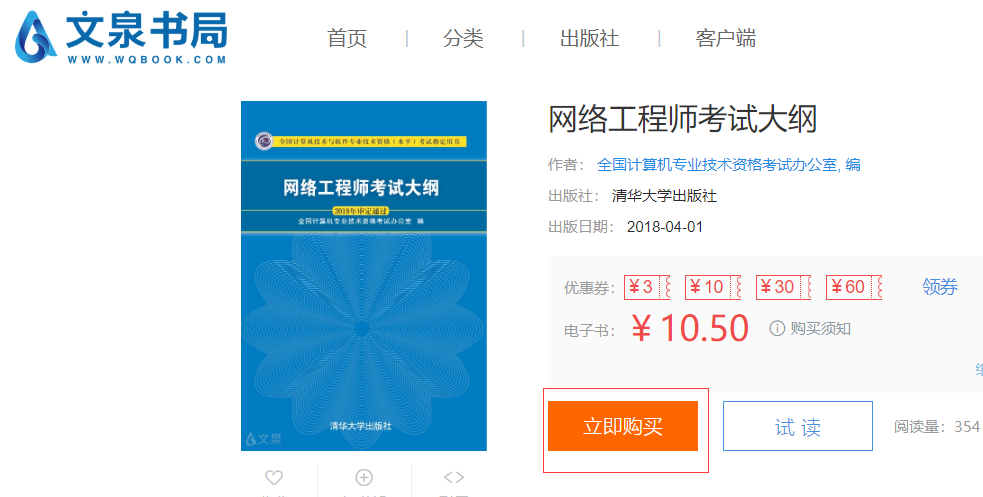The image size is (983, 497).
Task: Open the 首页 menu item
Action: pos(347,38)
